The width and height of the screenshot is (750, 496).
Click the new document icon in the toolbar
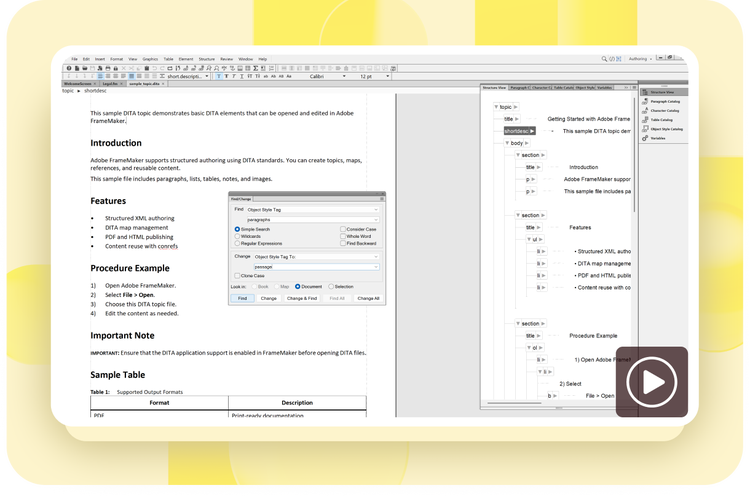click(x=77, y=68)
